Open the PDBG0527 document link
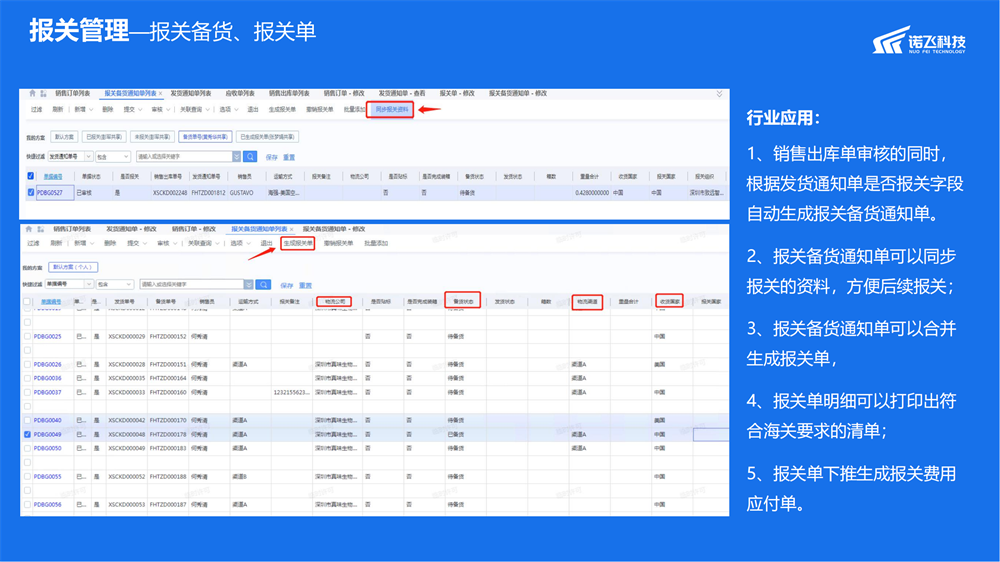 click(49, 193)
